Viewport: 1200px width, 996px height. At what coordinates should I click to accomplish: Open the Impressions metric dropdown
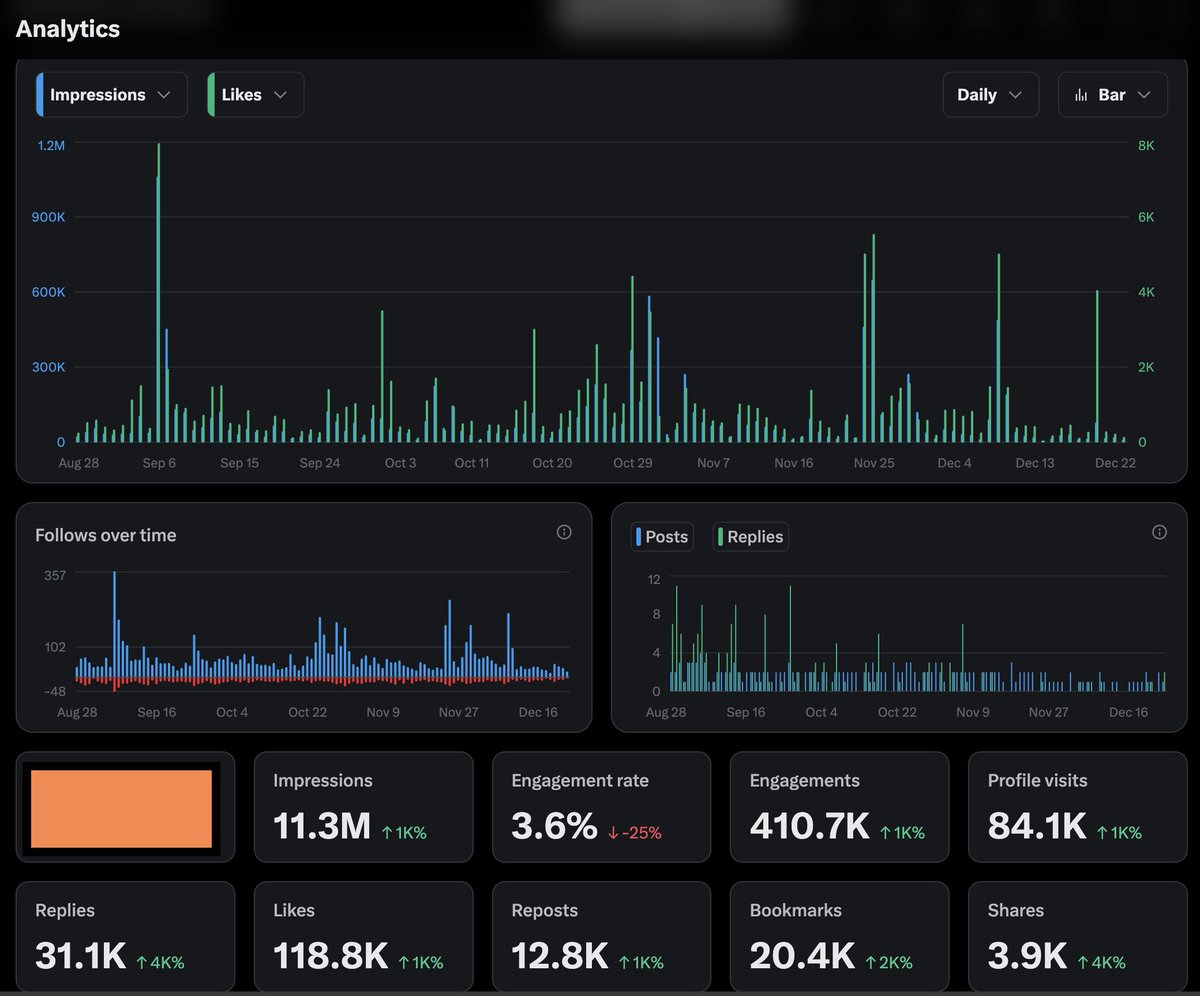[x=111, y=95]
